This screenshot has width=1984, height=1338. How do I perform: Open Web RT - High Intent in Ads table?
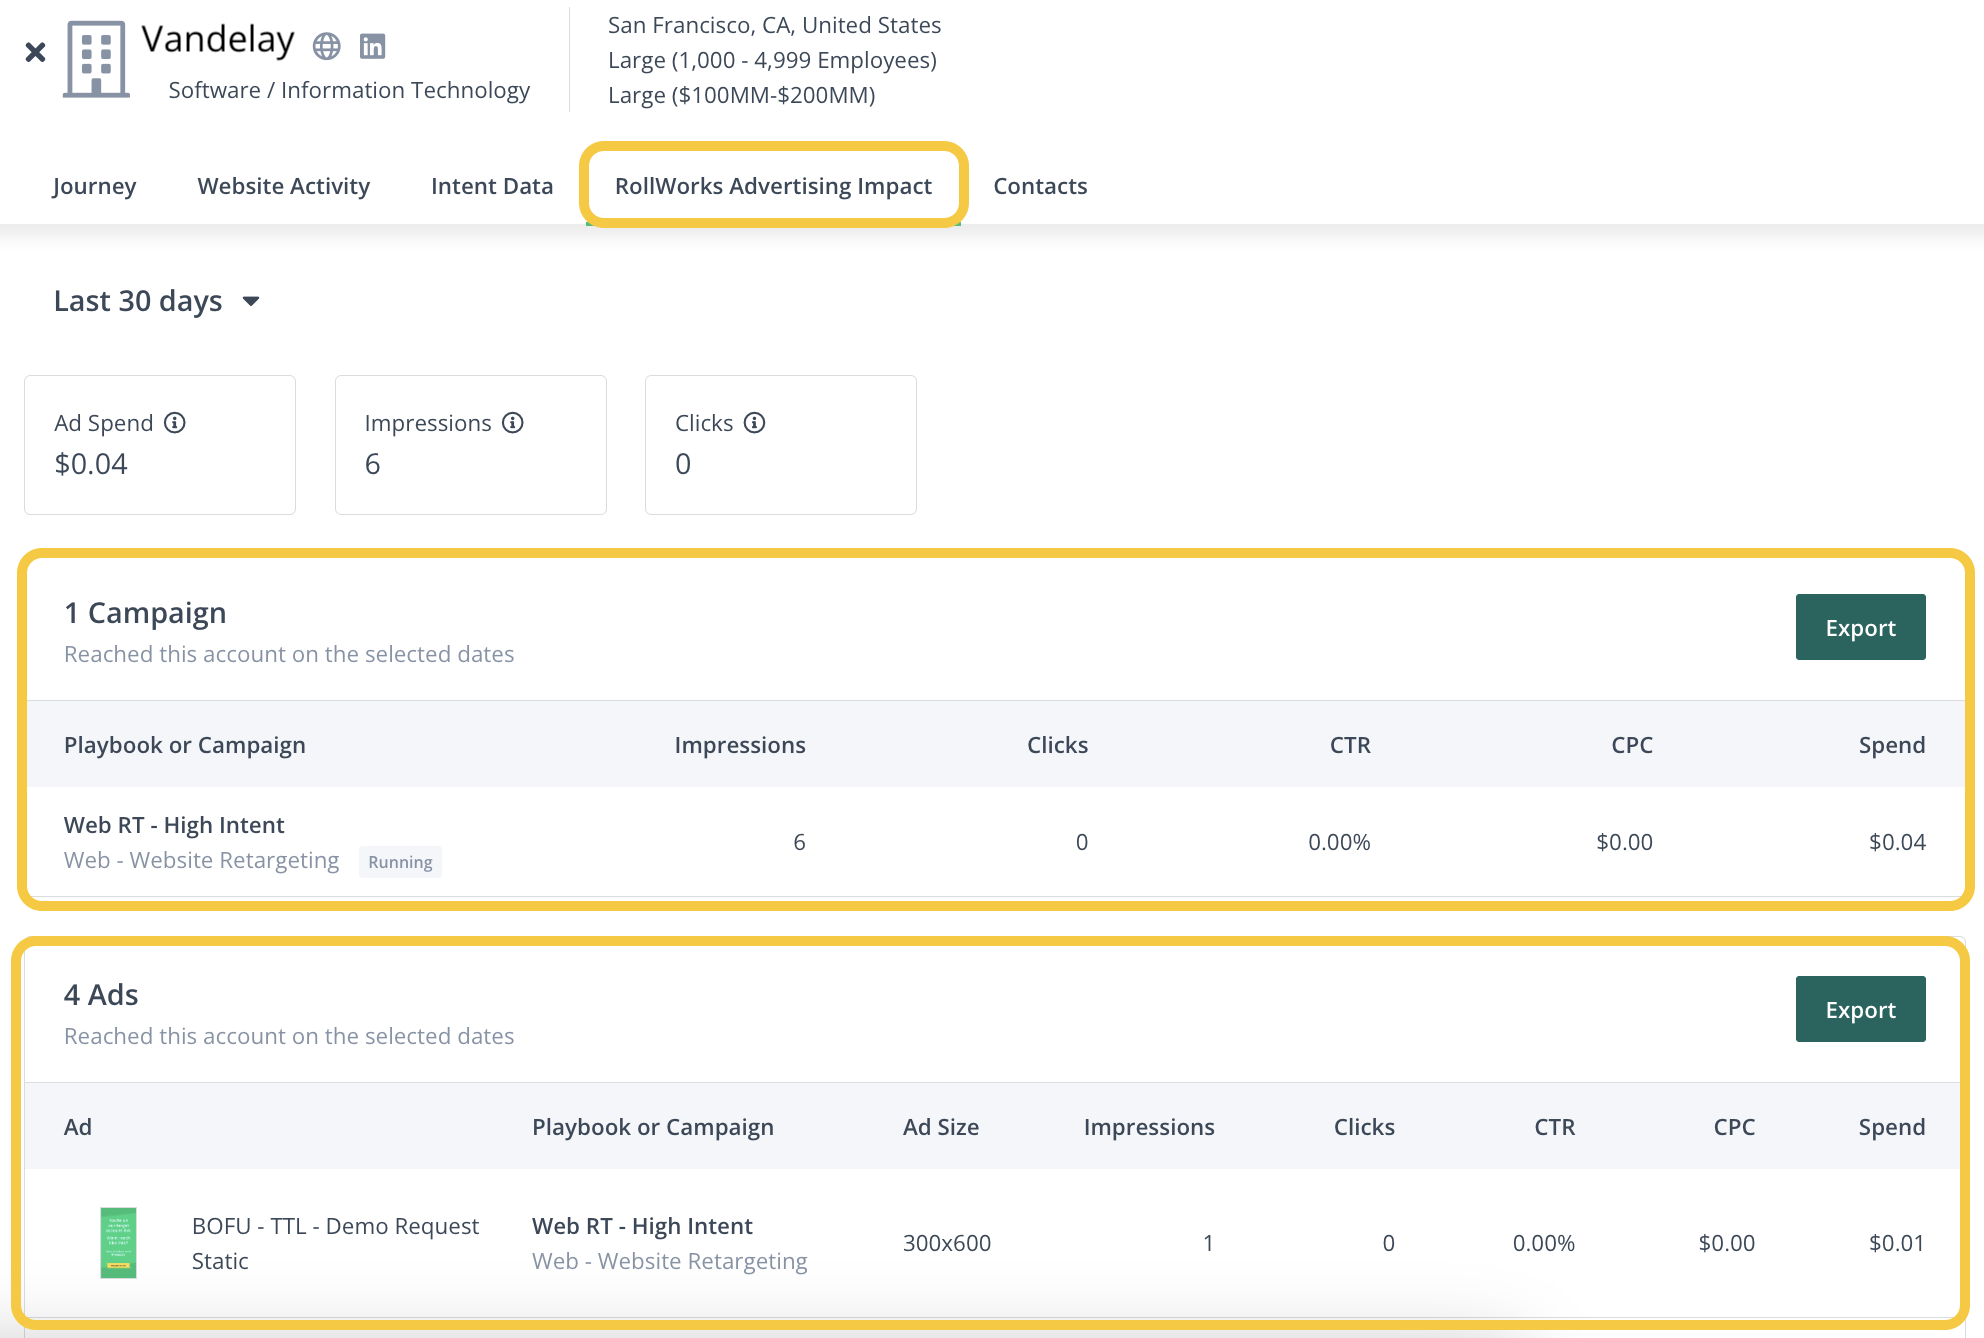(642, 1226)
